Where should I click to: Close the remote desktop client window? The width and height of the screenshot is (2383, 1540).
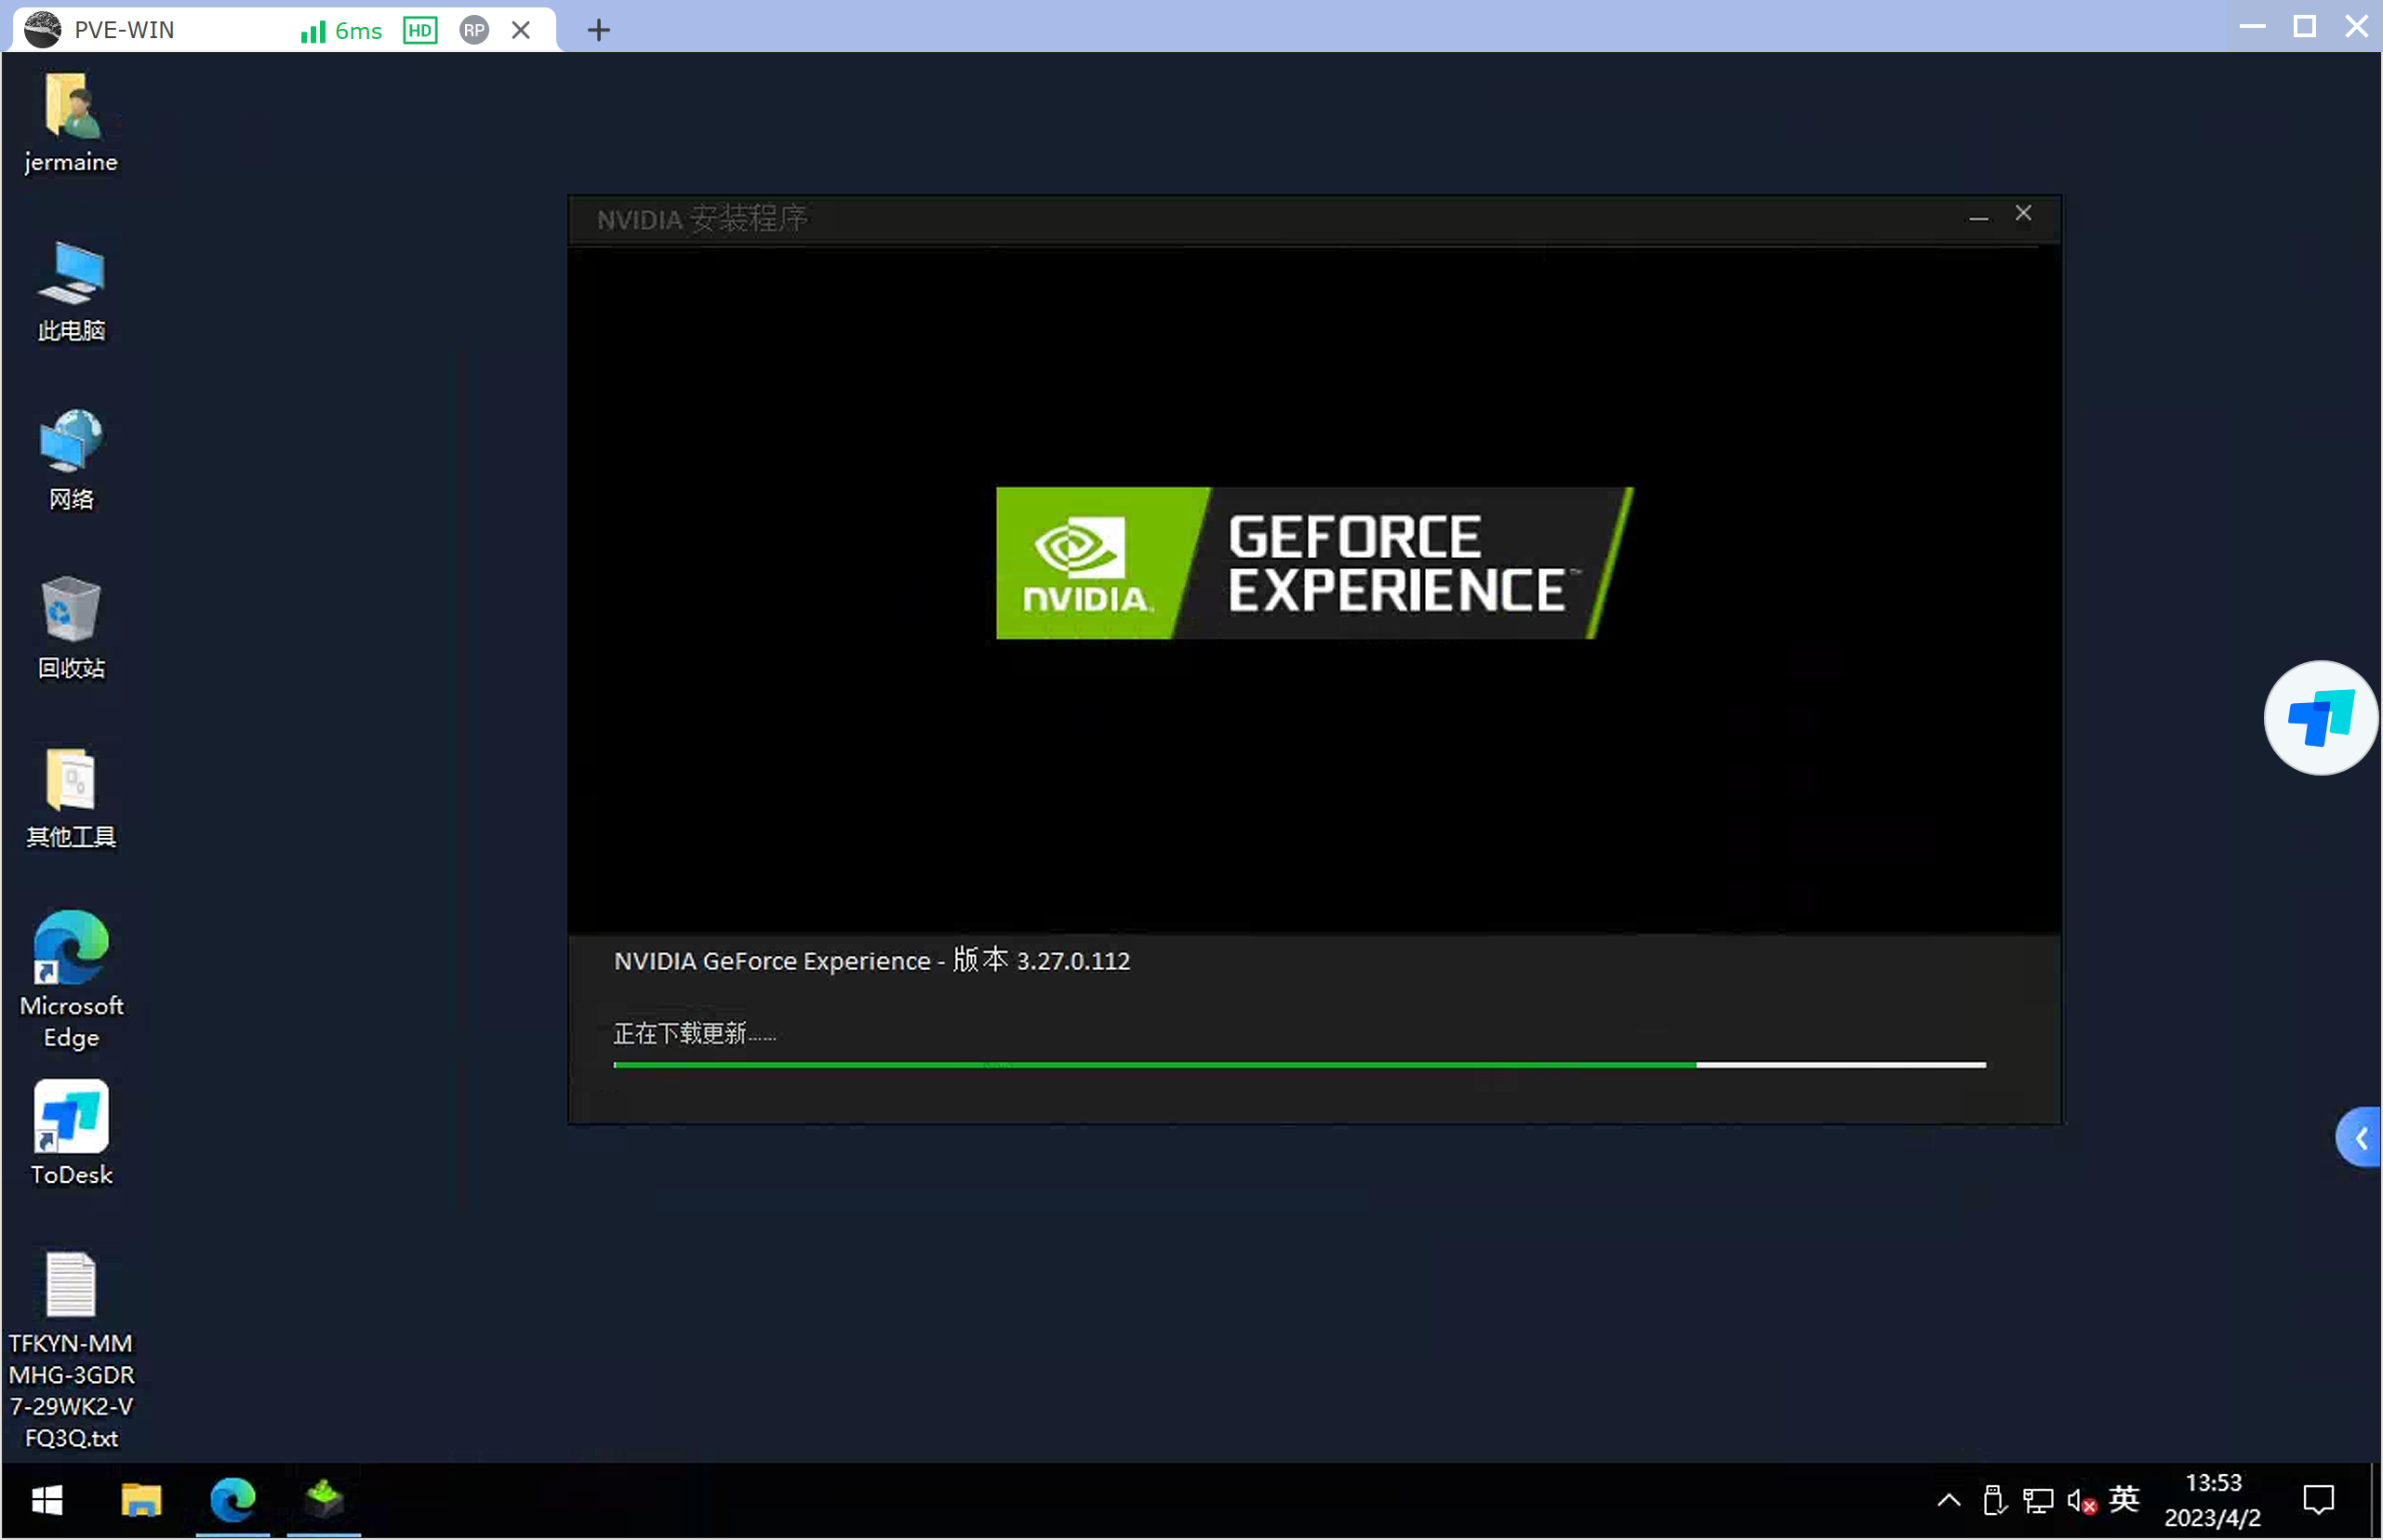(2357, 26)
